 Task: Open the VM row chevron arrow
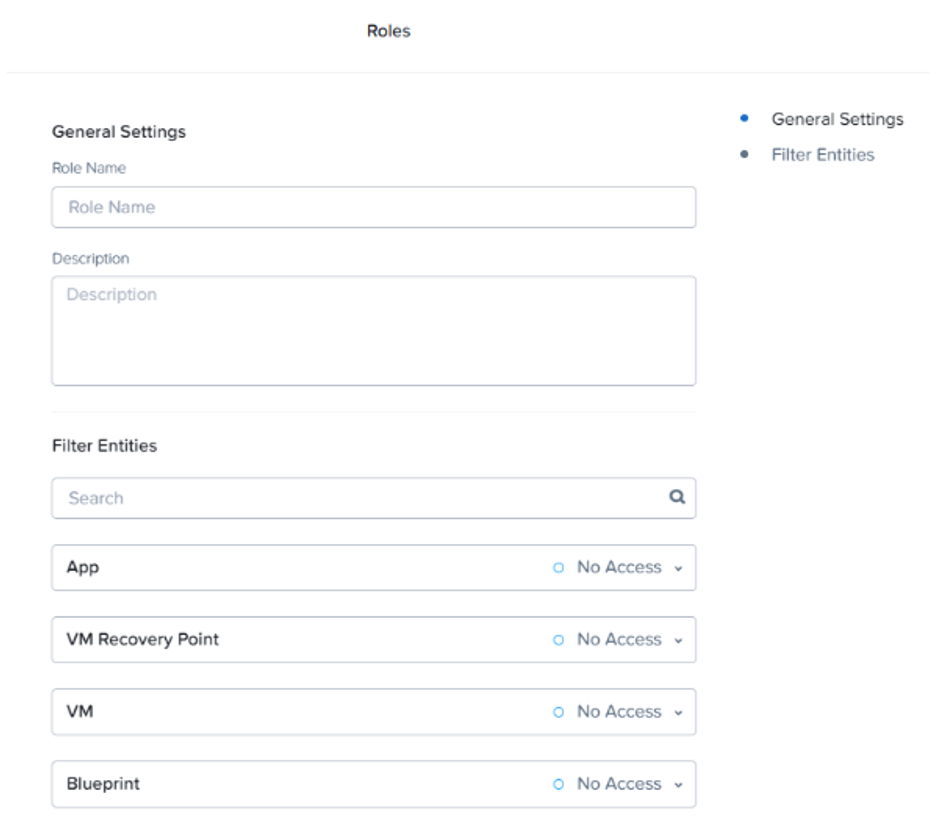679,713
